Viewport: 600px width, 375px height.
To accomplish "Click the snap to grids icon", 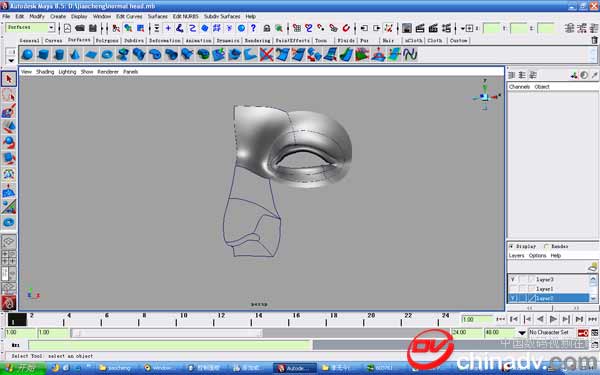I will coord(297,28).
